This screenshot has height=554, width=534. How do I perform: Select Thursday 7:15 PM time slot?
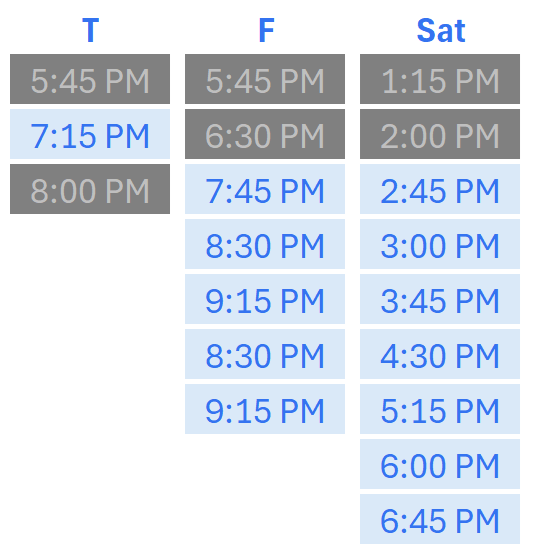(x=90, y=134)
